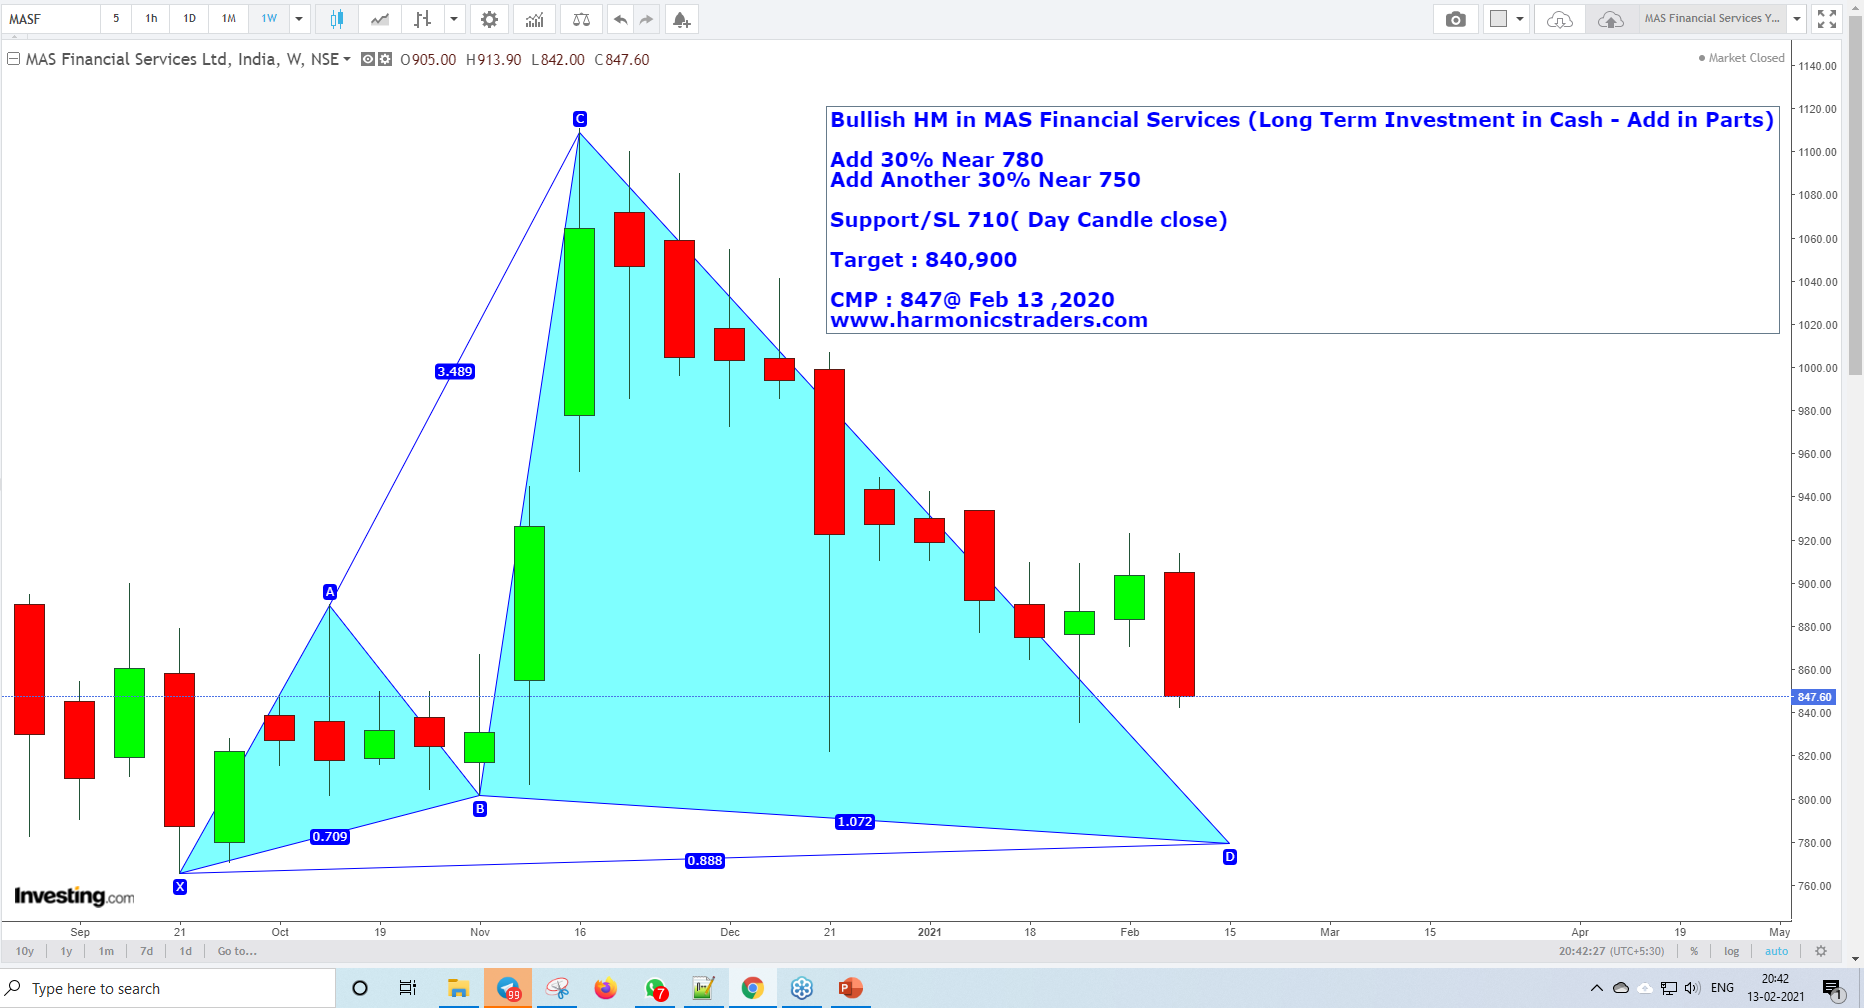
Task: Click the pattern point D label
Action: pyautogui.click(x=1230, y=857)
